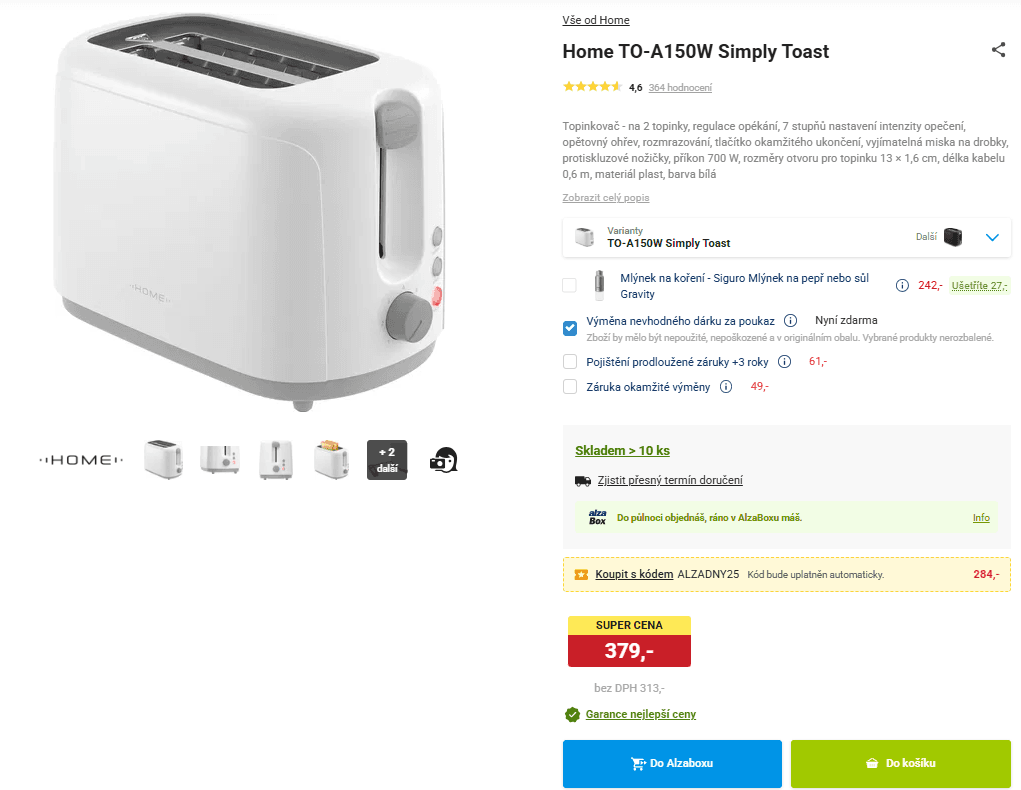
Task: Click the HOME brand logo below the image
Action: coord(81,460)
